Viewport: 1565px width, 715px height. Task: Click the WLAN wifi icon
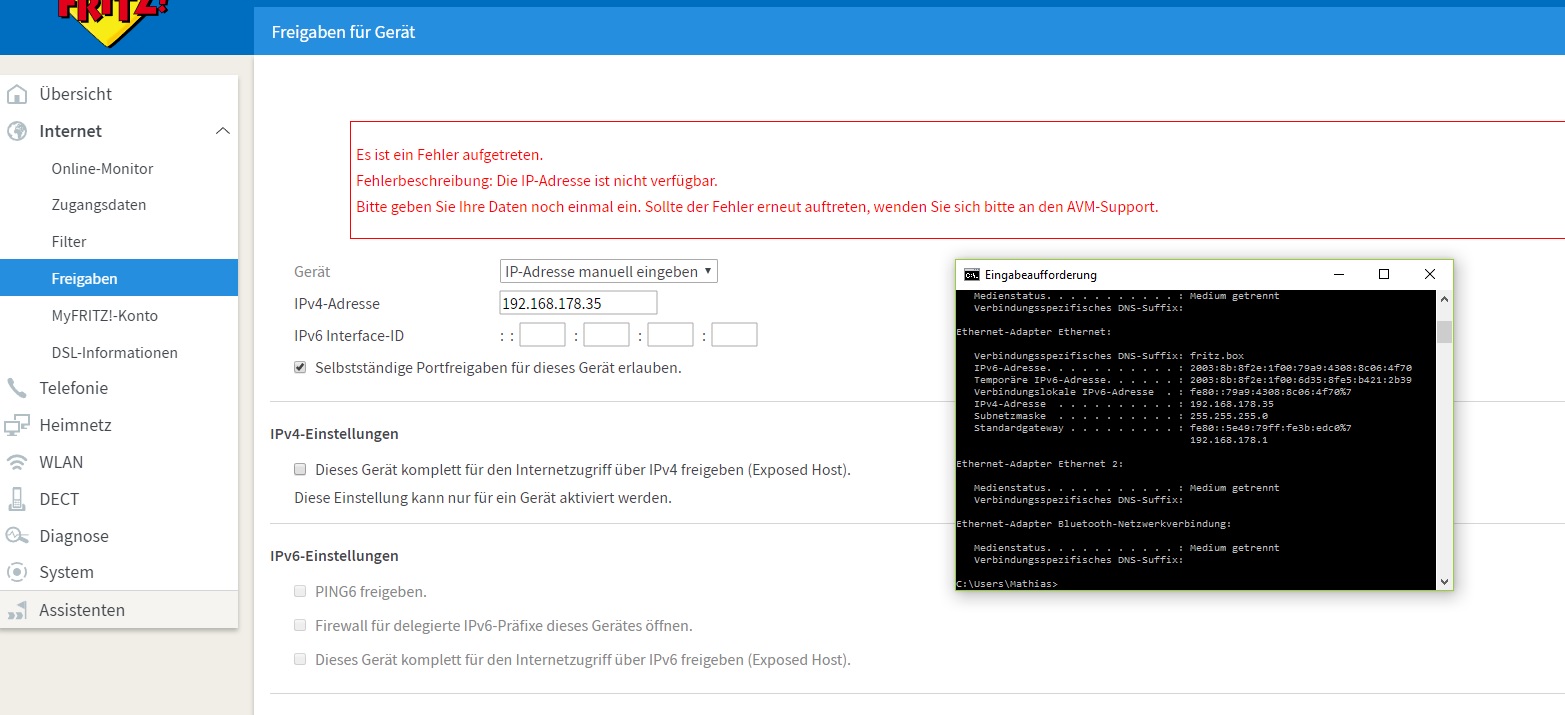point(16,462)
